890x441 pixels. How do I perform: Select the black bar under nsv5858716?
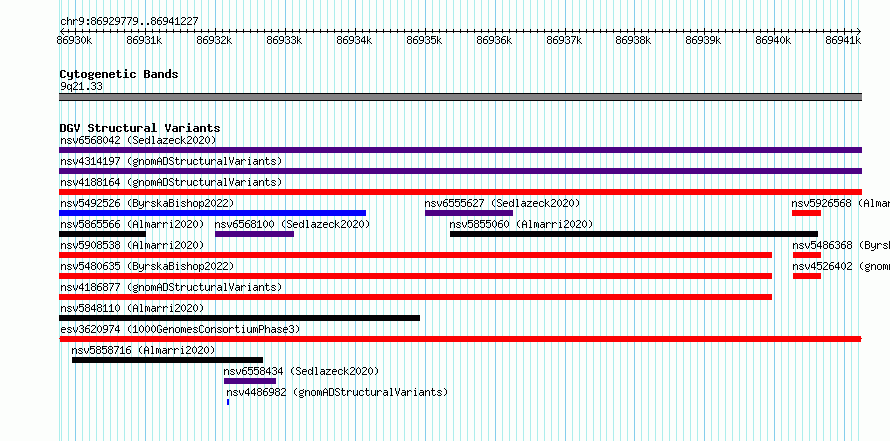coord(167,360)
